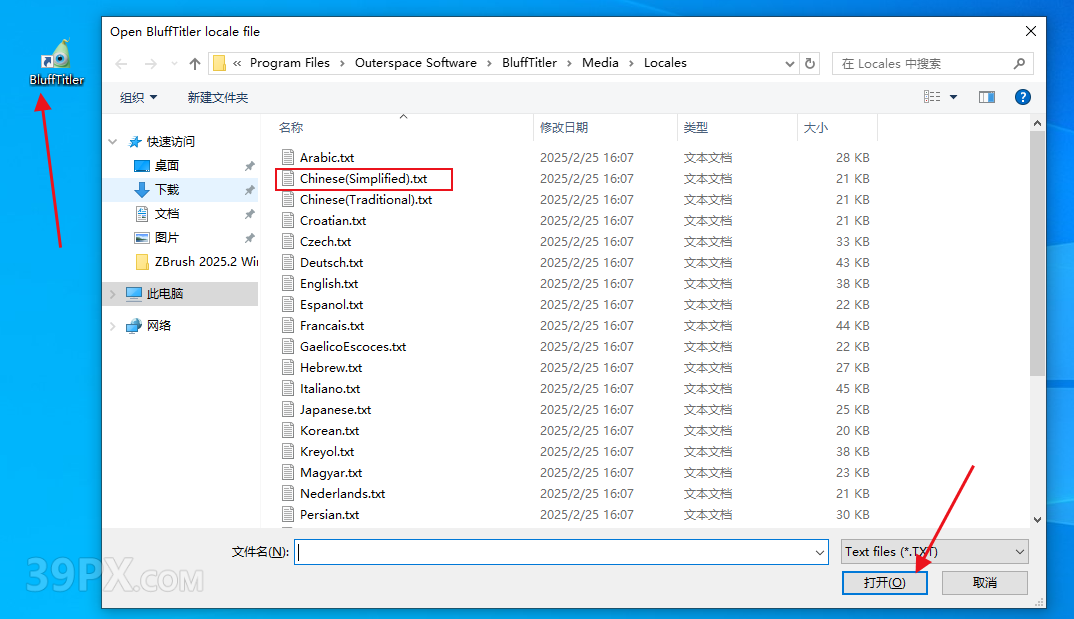Sort by the Size (大小) column header
The image size is (1074, 619).
click(x=815, y=128)
